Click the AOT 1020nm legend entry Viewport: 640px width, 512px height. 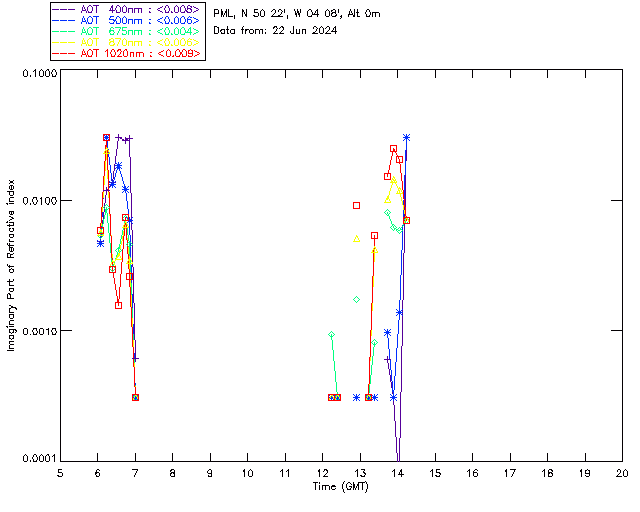(x=127, y=53)
